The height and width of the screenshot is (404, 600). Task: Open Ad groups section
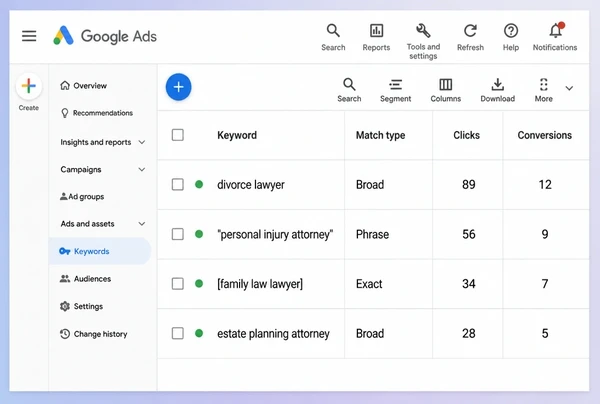(82, 197)
